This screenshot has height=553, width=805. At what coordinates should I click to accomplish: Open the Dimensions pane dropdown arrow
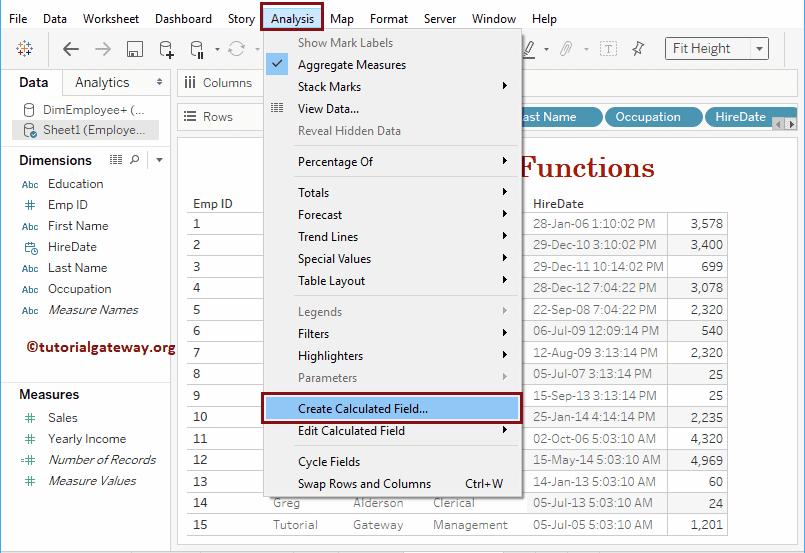[x=160, y=160]
